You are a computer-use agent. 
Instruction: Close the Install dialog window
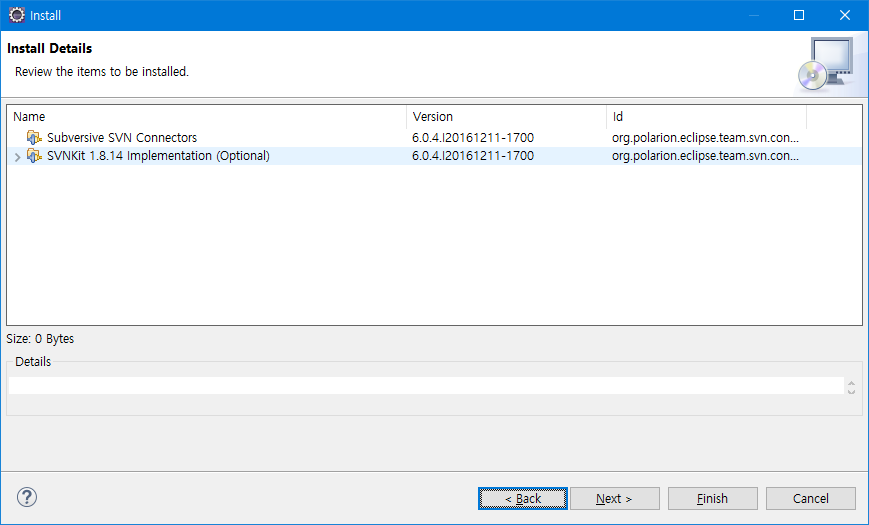click(845, 15)
